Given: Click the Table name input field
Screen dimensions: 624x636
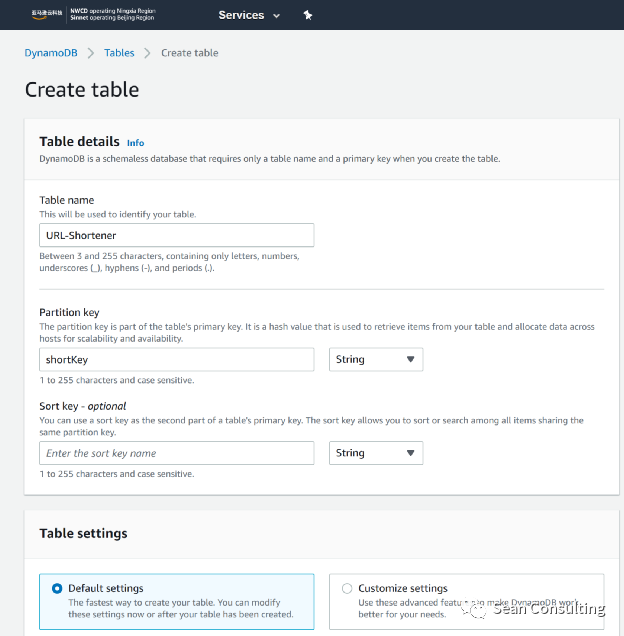Looking at the screenshot, I should point(176,235).
